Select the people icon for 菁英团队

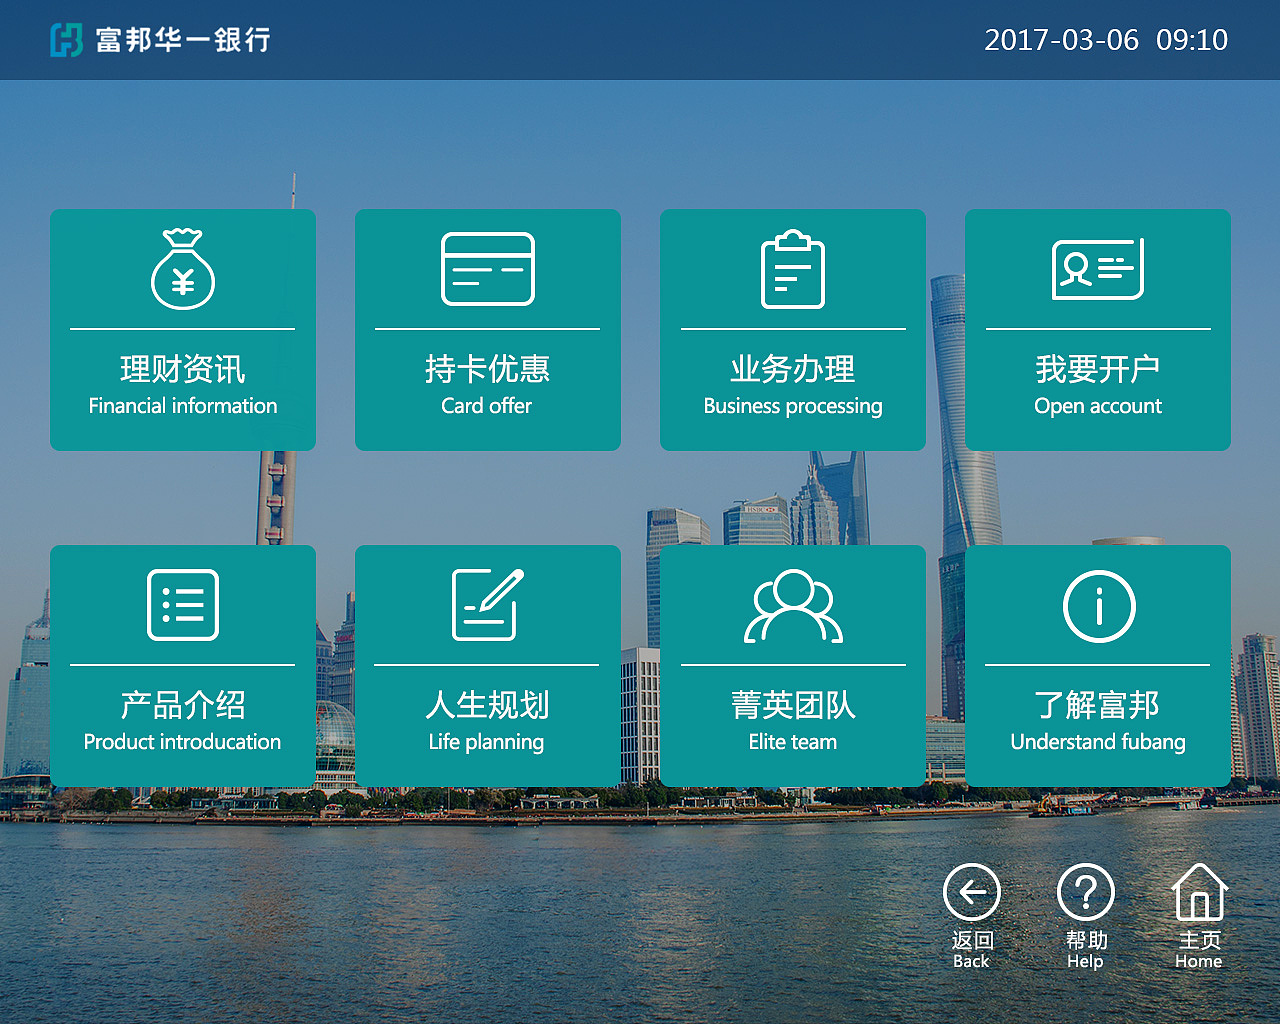pos(792,605)
